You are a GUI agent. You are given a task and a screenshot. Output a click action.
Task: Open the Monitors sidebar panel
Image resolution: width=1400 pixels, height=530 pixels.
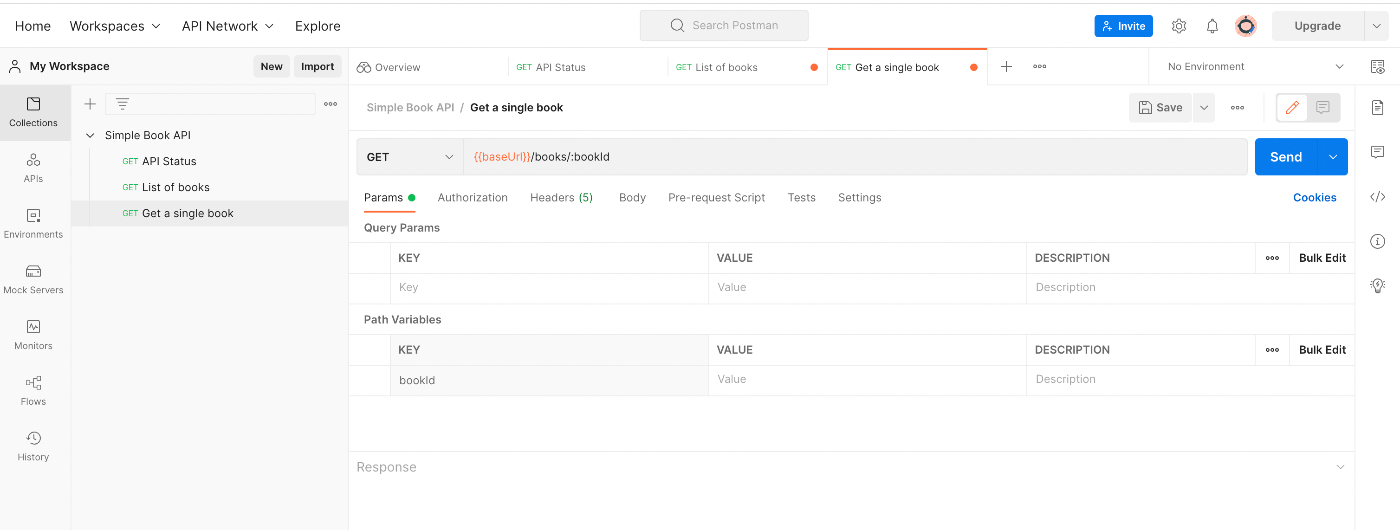coord(34,335)
